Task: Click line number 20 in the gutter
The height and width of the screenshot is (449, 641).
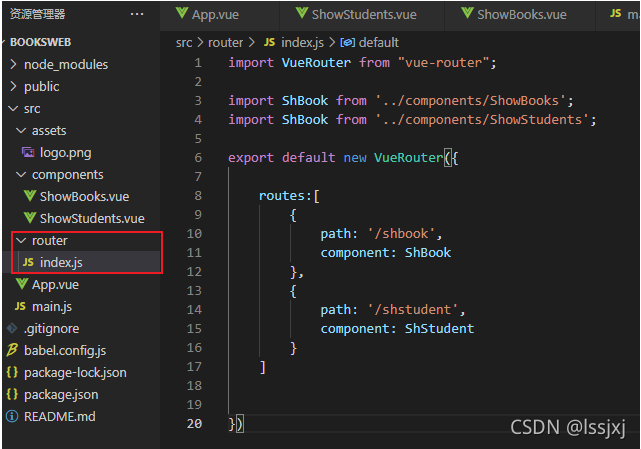Action: click(194, 424)
